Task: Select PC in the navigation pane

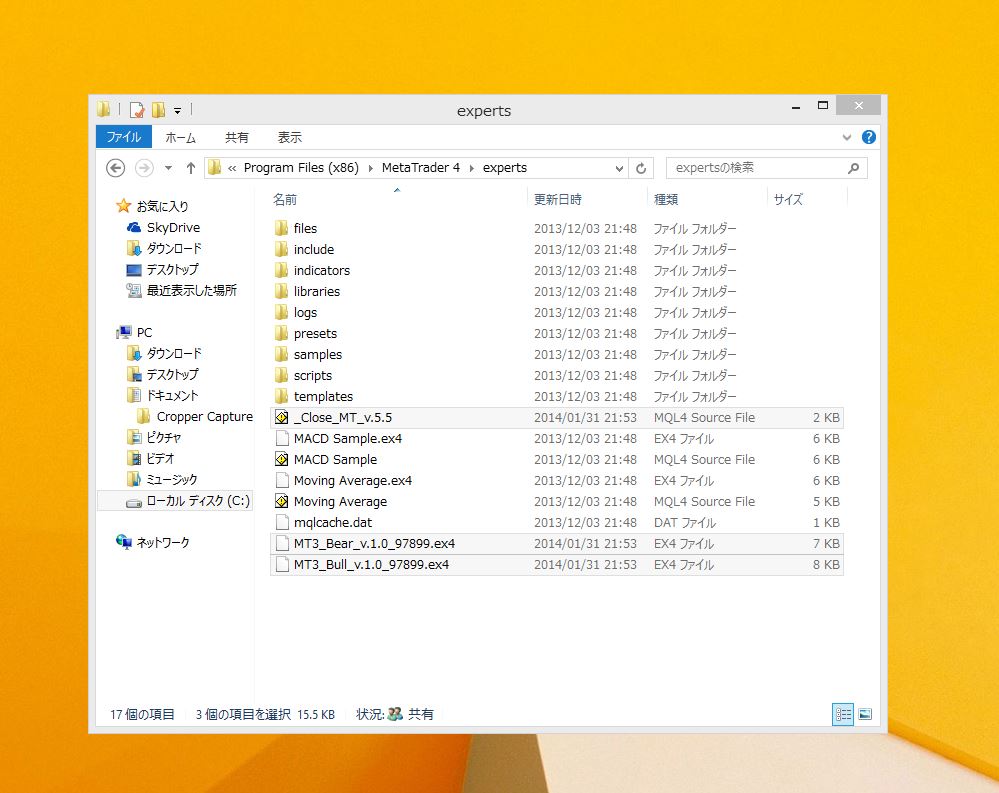Action: (x=145, y=332)
